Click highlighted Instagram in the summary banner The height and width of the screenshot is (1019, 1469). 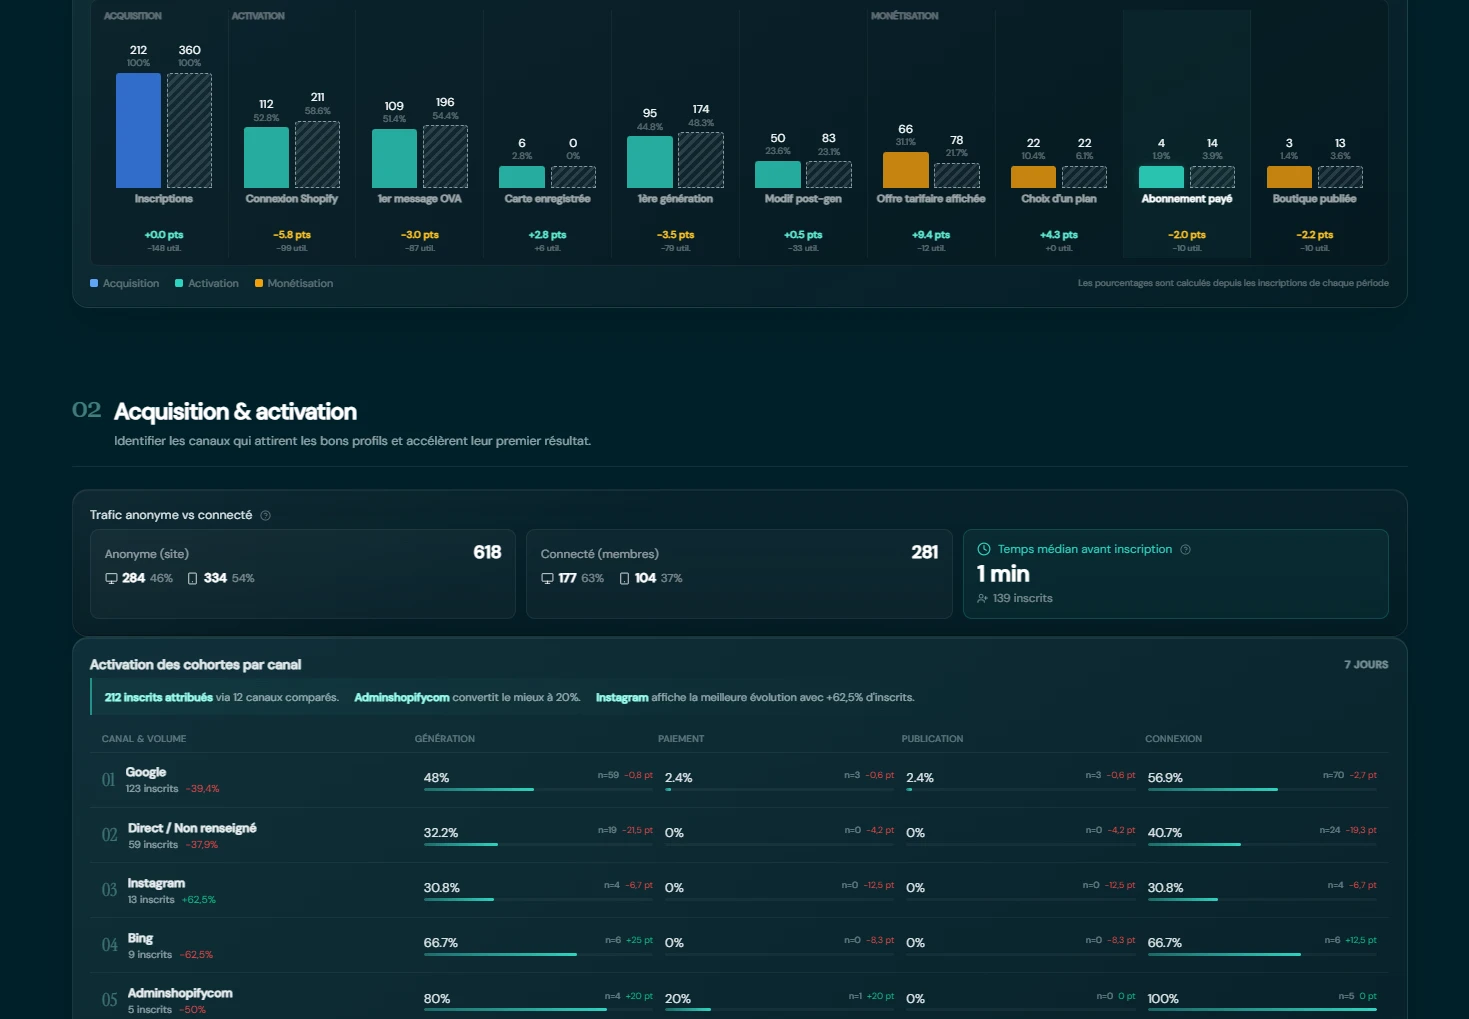click(x=622, y=698)
